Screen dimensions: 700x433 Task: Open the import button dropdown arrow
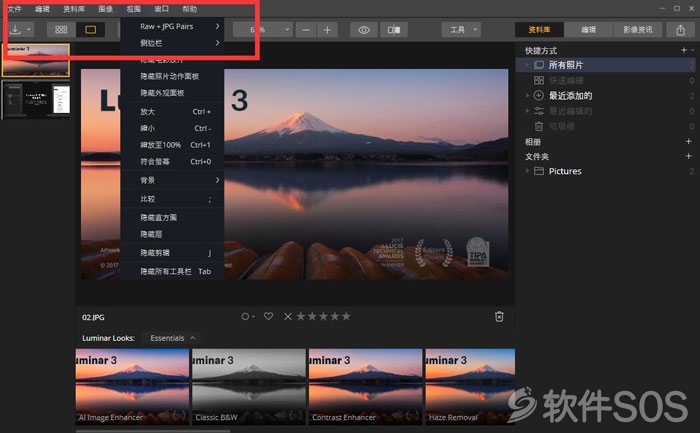pos(29,30)
